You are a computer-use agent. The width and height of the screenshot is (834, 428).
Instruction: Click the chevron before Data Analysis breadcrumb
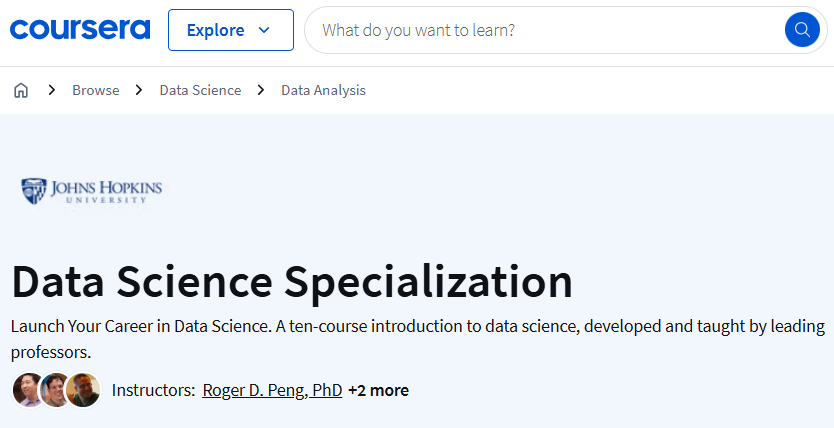(261, 90)
